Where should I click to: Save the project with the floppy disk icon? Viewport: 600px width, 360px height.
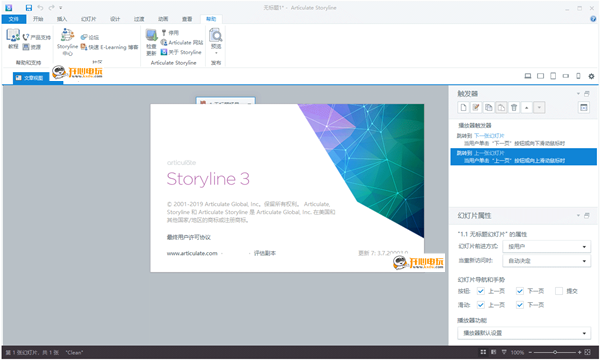tap(29, 8)
